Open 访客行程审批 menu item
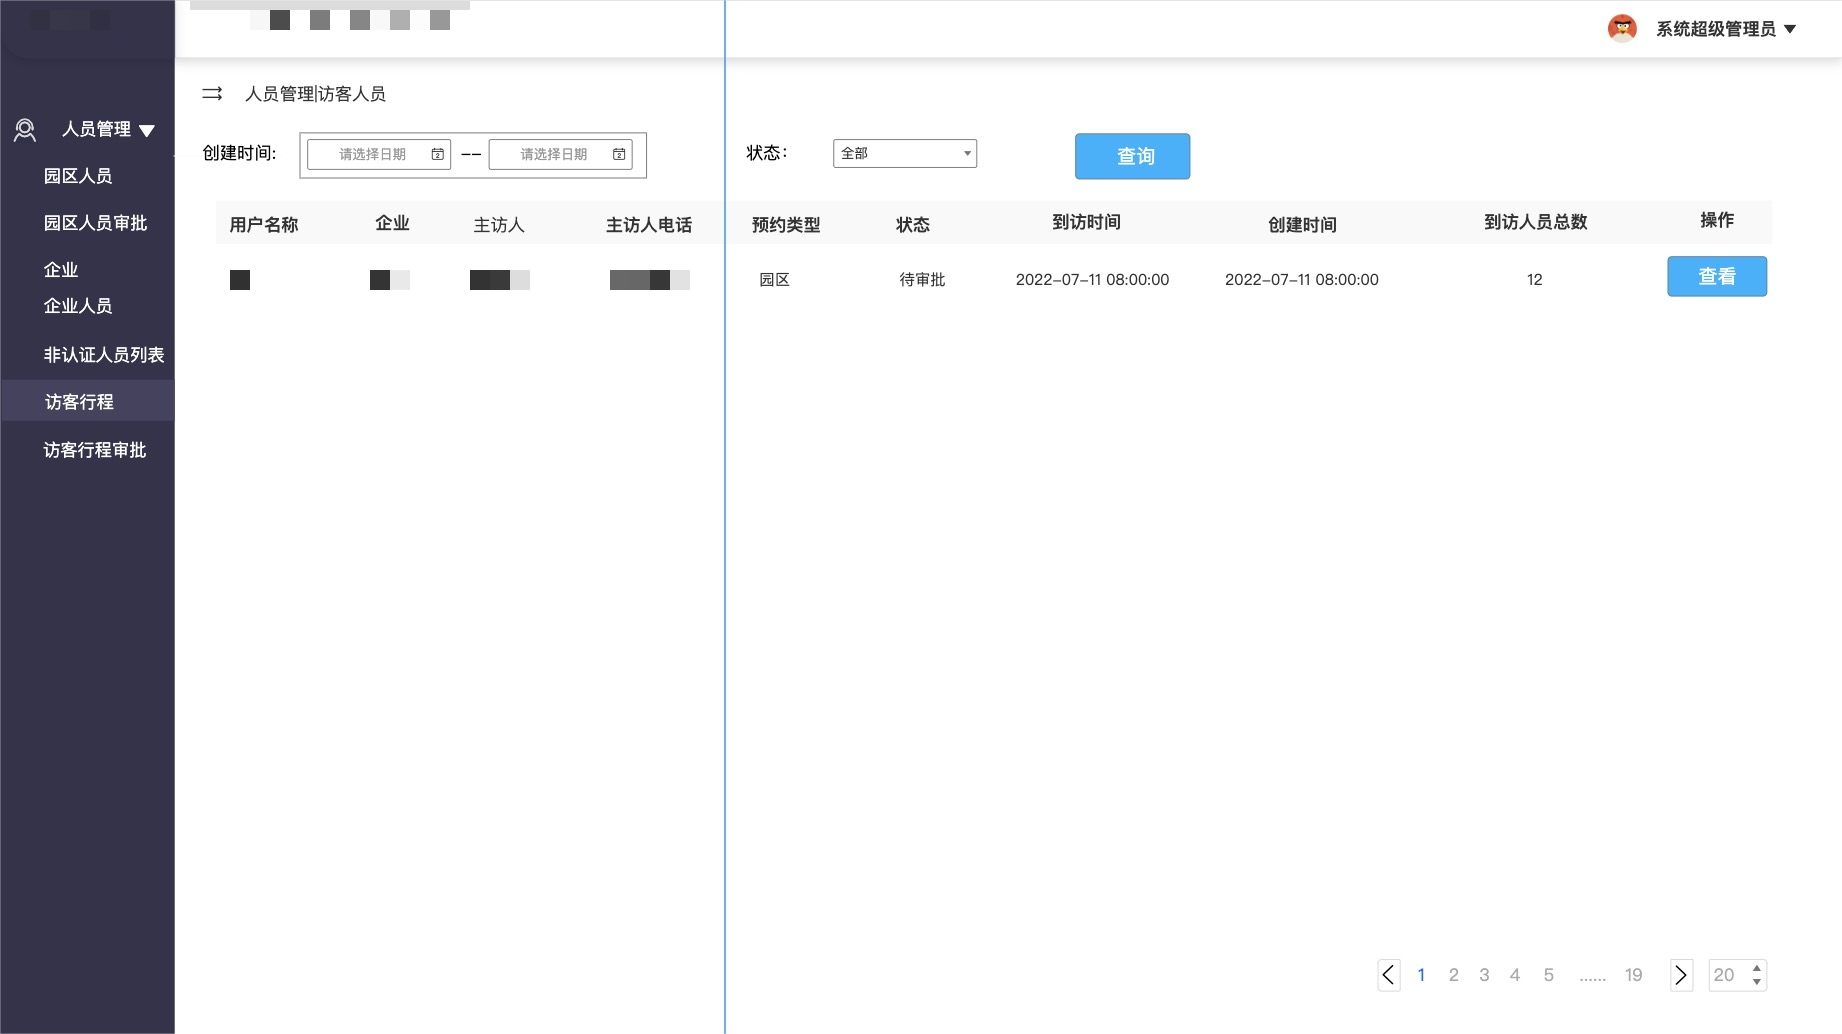 click(95, 450)
